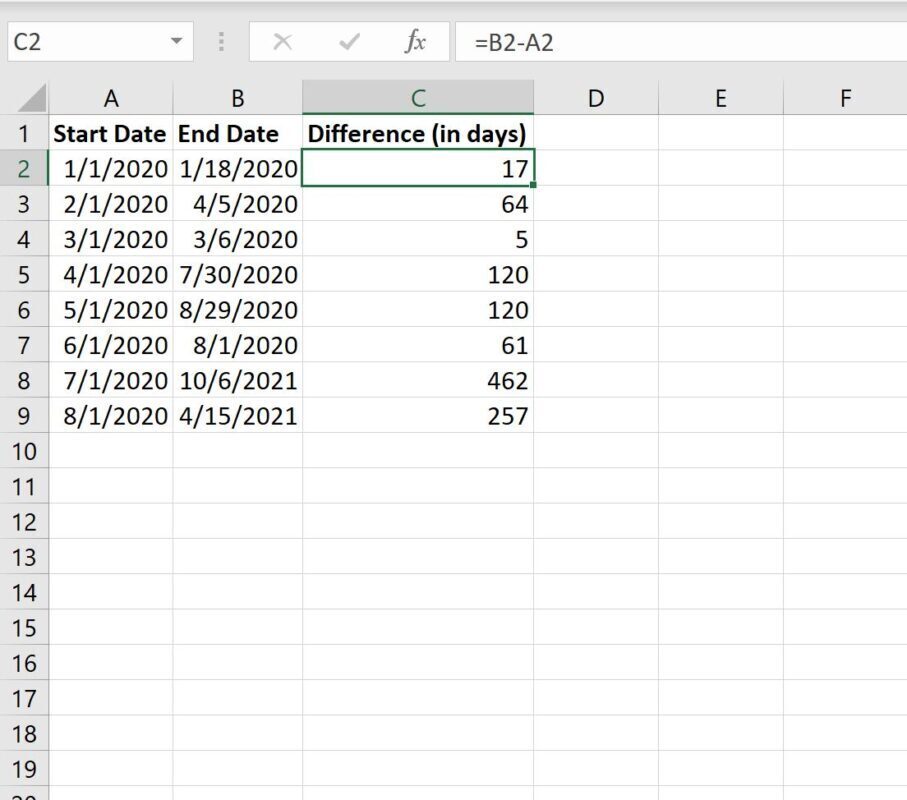This screenshot has height=800, width=907.
Task: Click the Difference (in days) header cell
Action: click(418, 134)
